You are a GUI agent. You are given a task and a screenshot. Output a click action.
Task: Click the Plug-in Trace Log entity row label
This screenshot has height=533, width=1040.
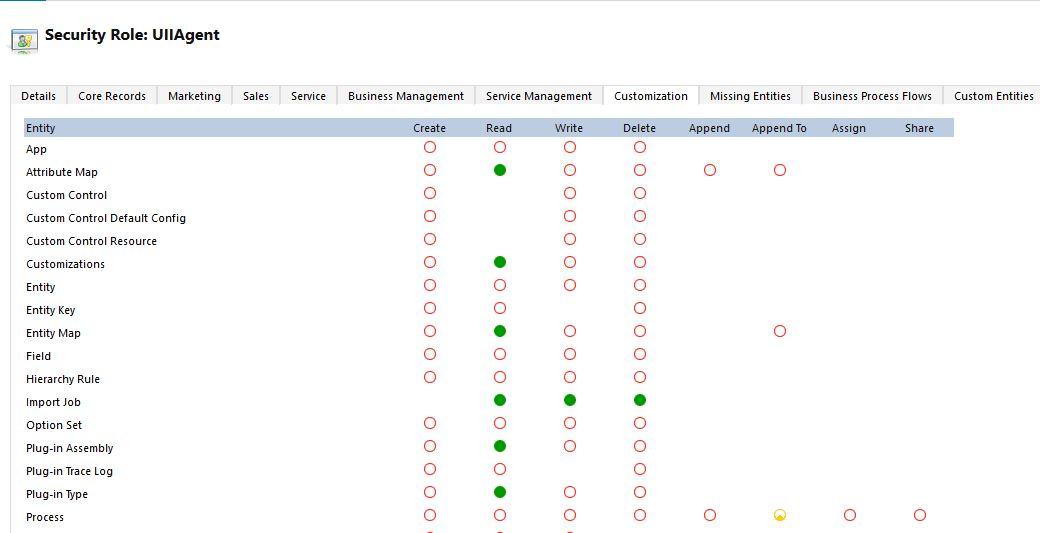click(x=69, y=471)
